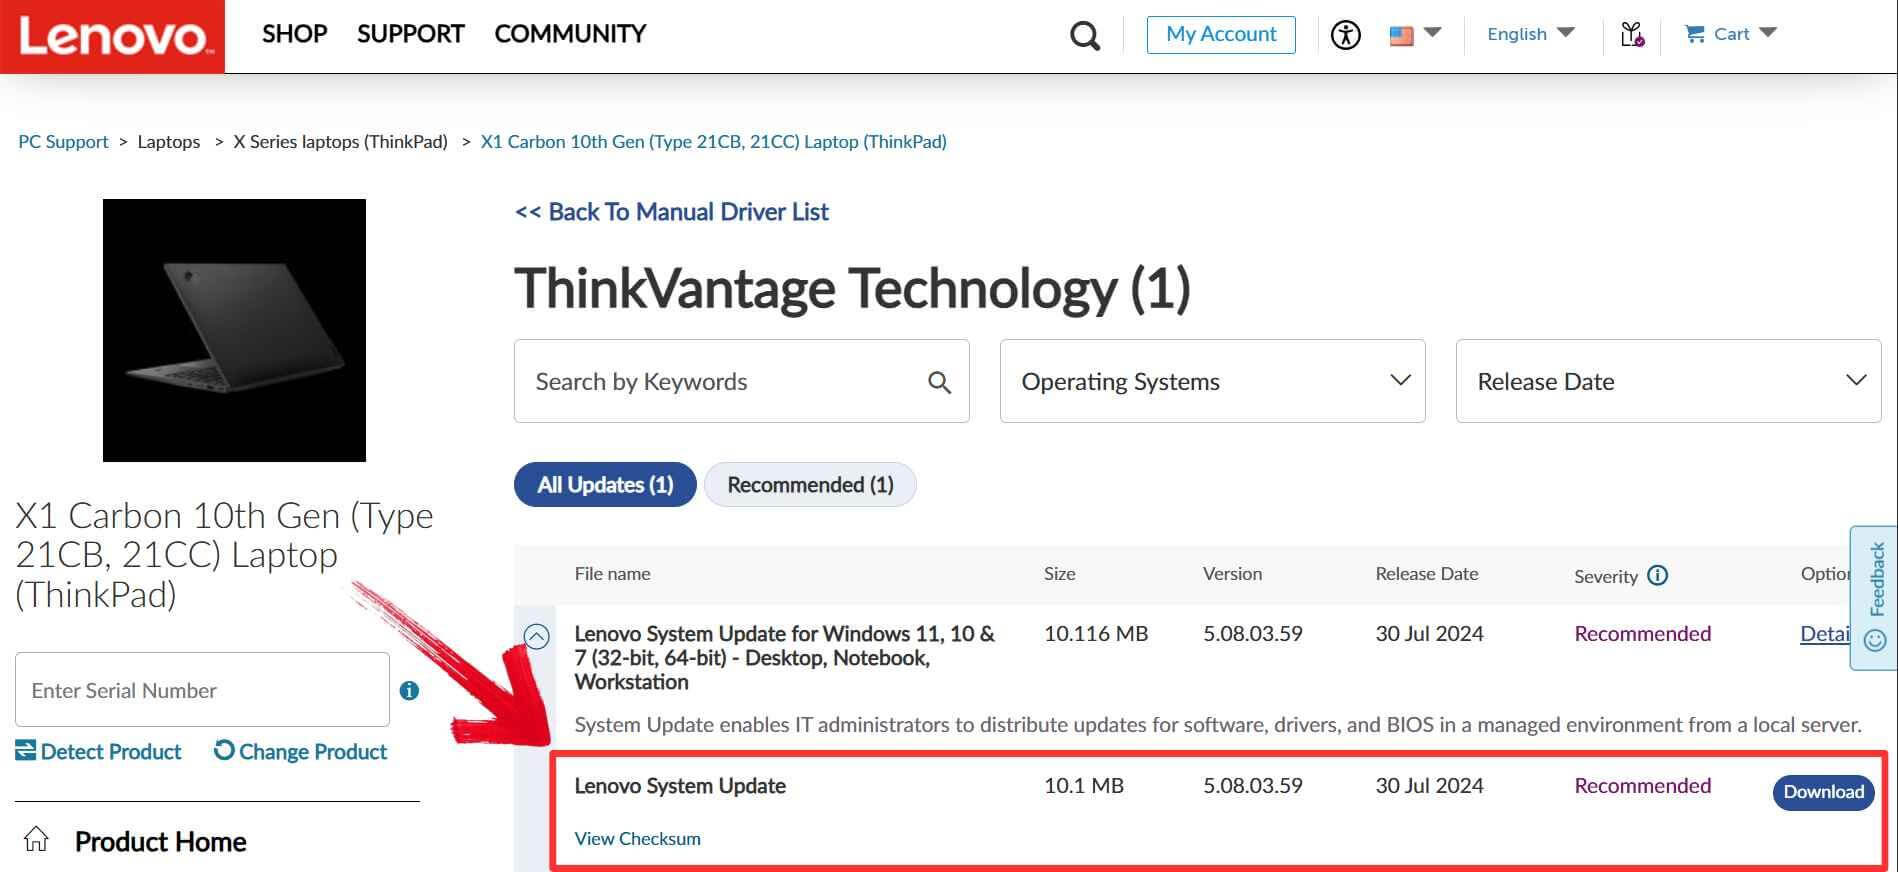Open the SHOP menu

point(294,34)
